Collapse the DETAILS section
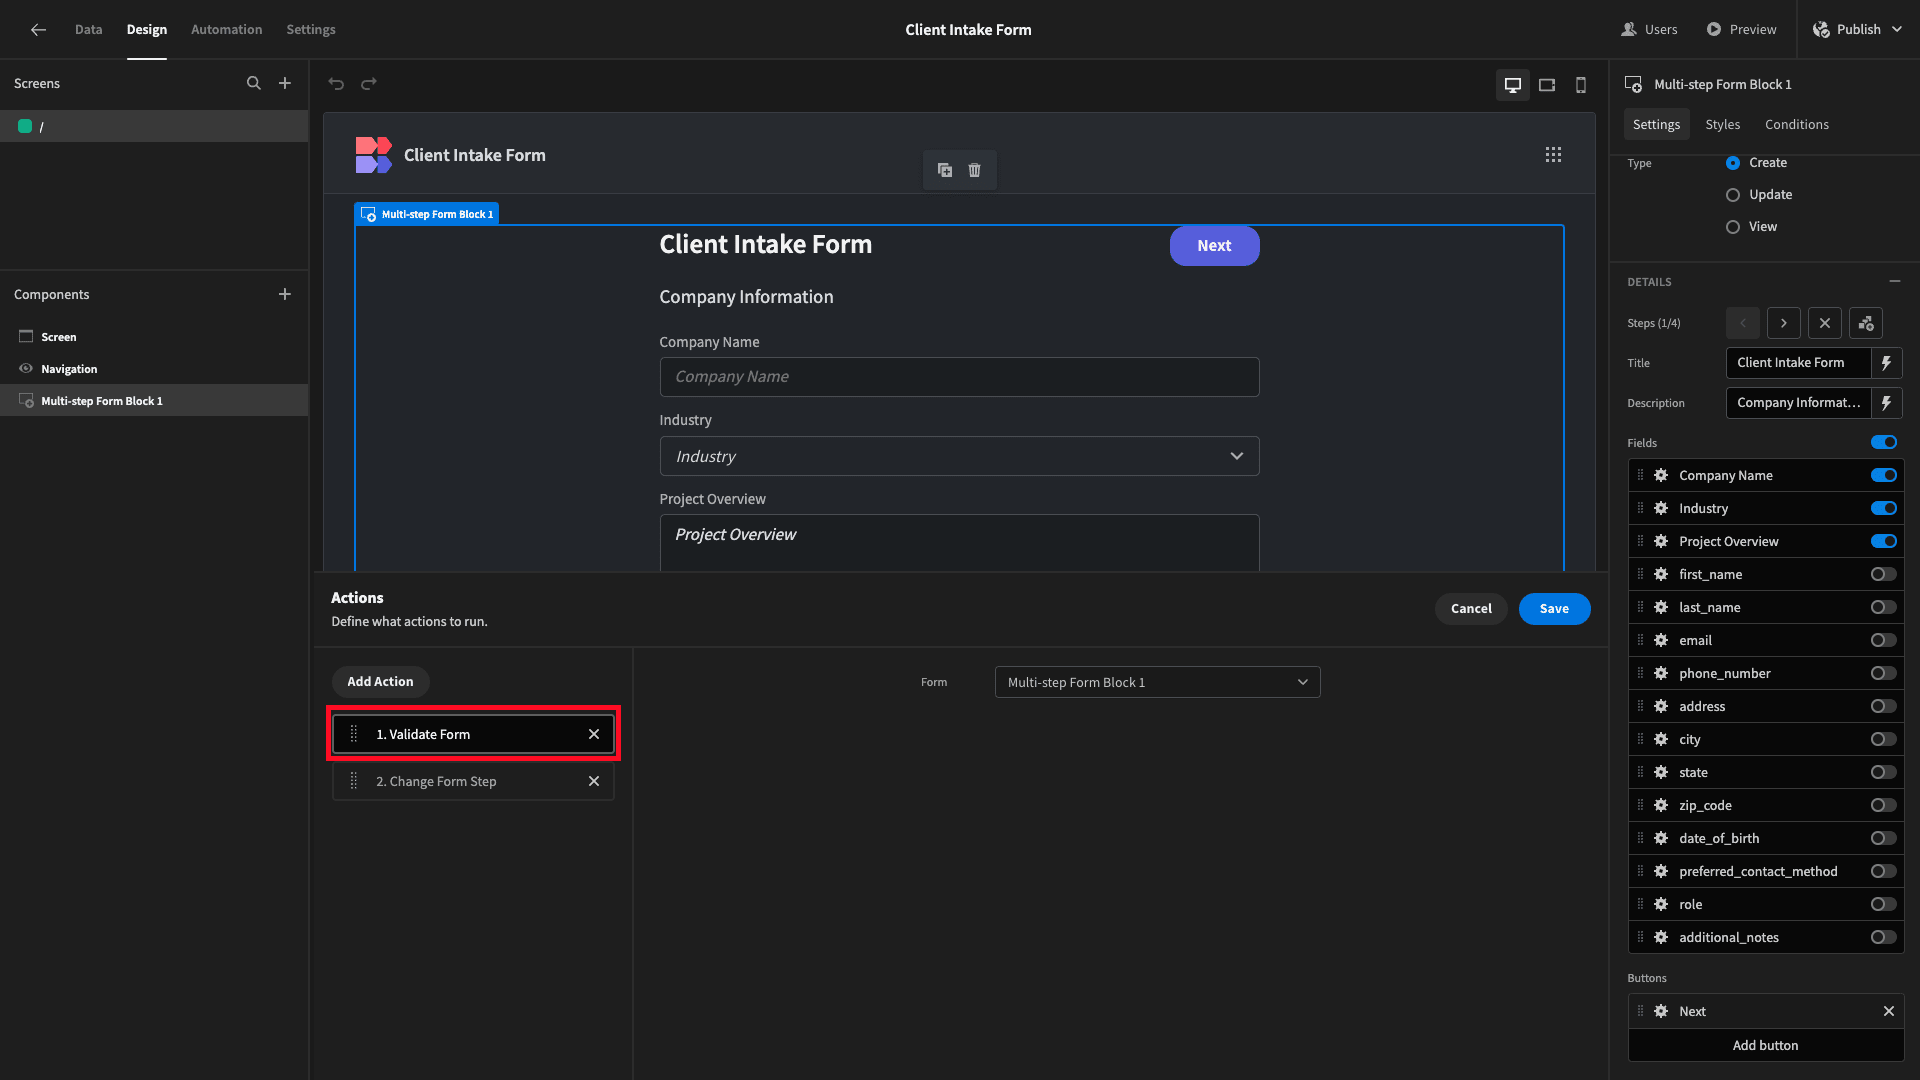 tap(1894, 282)
